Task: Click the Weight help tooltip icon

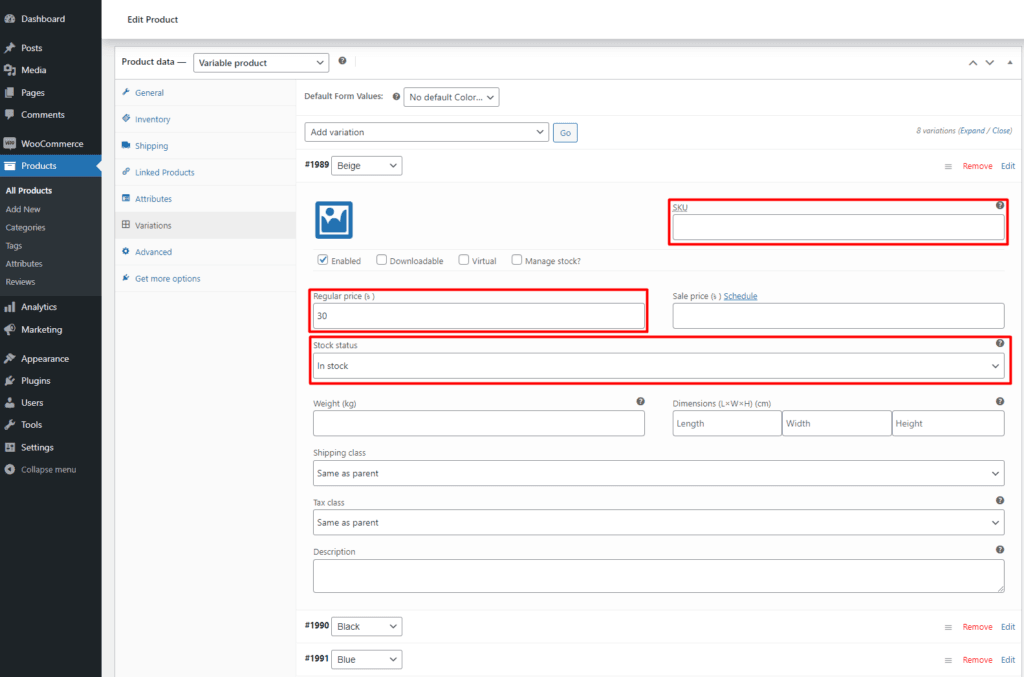Action: [x=640, y=402]
